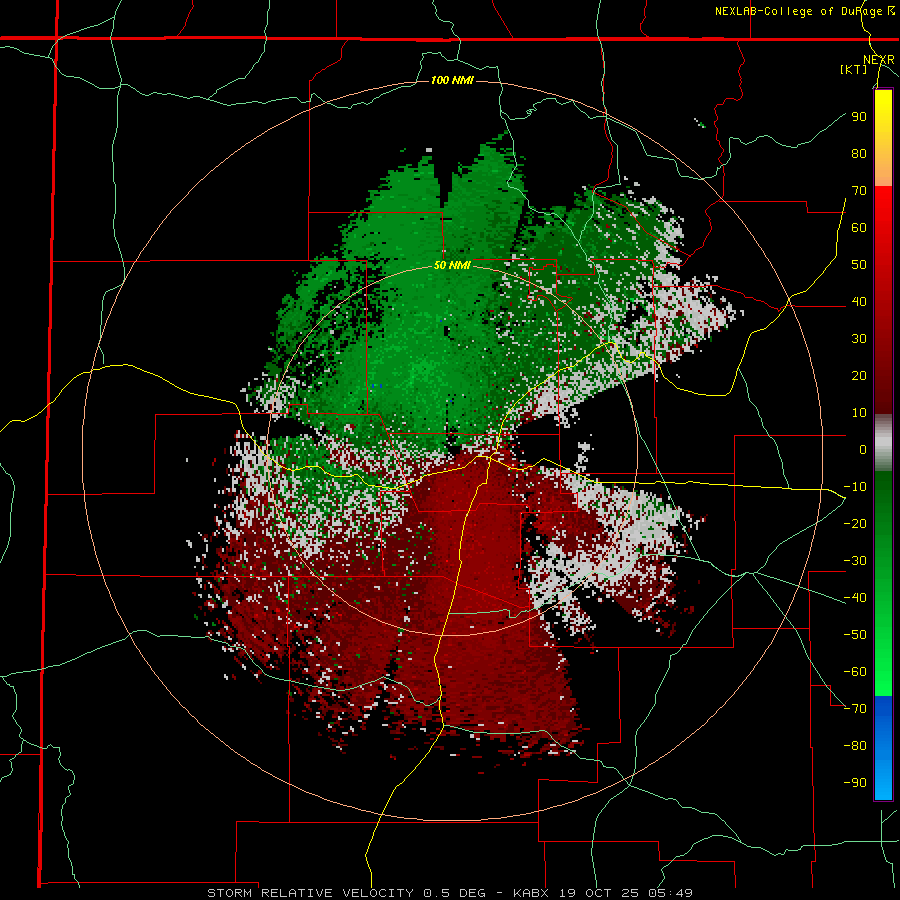Screen dimensions: 900x900
Task: Click the 80 value on velocity scale
Action: click(x=859, y=153)
